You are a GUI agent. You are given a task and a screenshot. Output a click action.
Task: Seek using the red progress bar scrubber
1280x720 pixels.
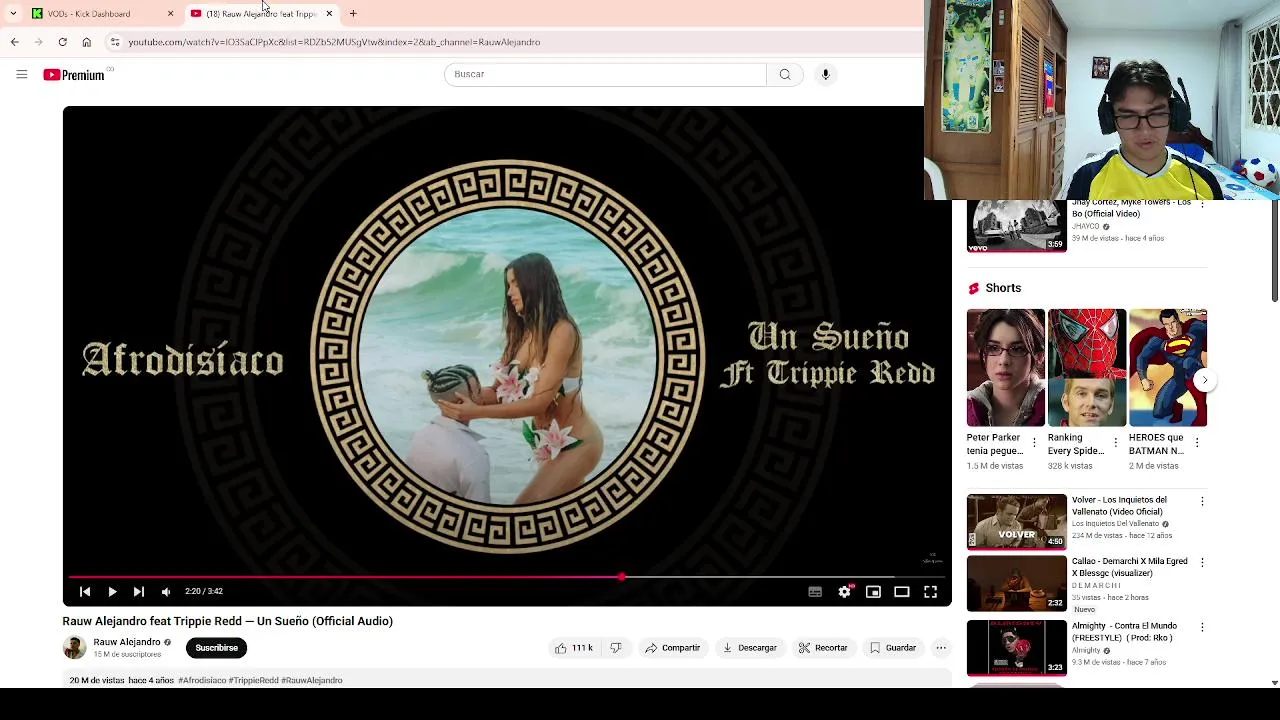622,577
